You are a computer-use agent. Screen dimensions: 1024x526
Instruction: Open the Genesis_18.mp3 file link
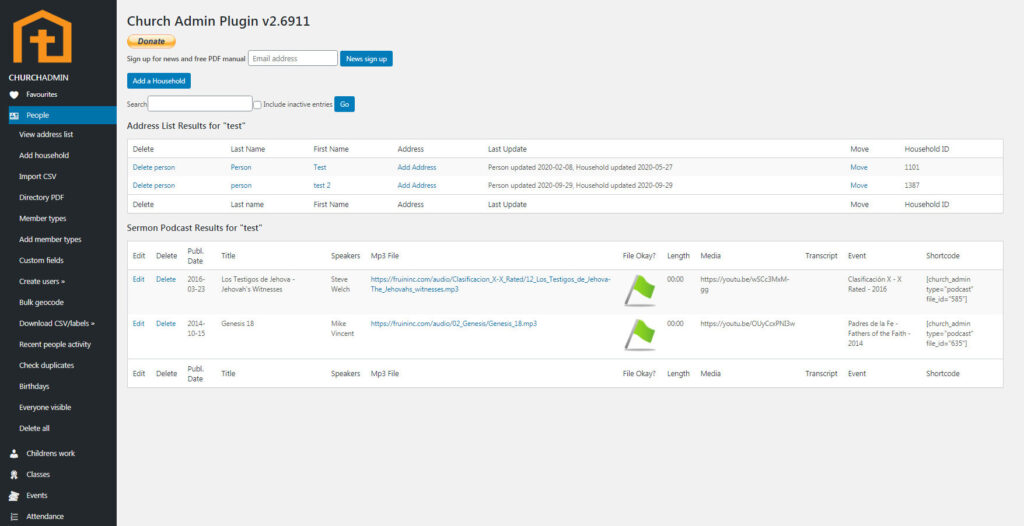point(453,324)
